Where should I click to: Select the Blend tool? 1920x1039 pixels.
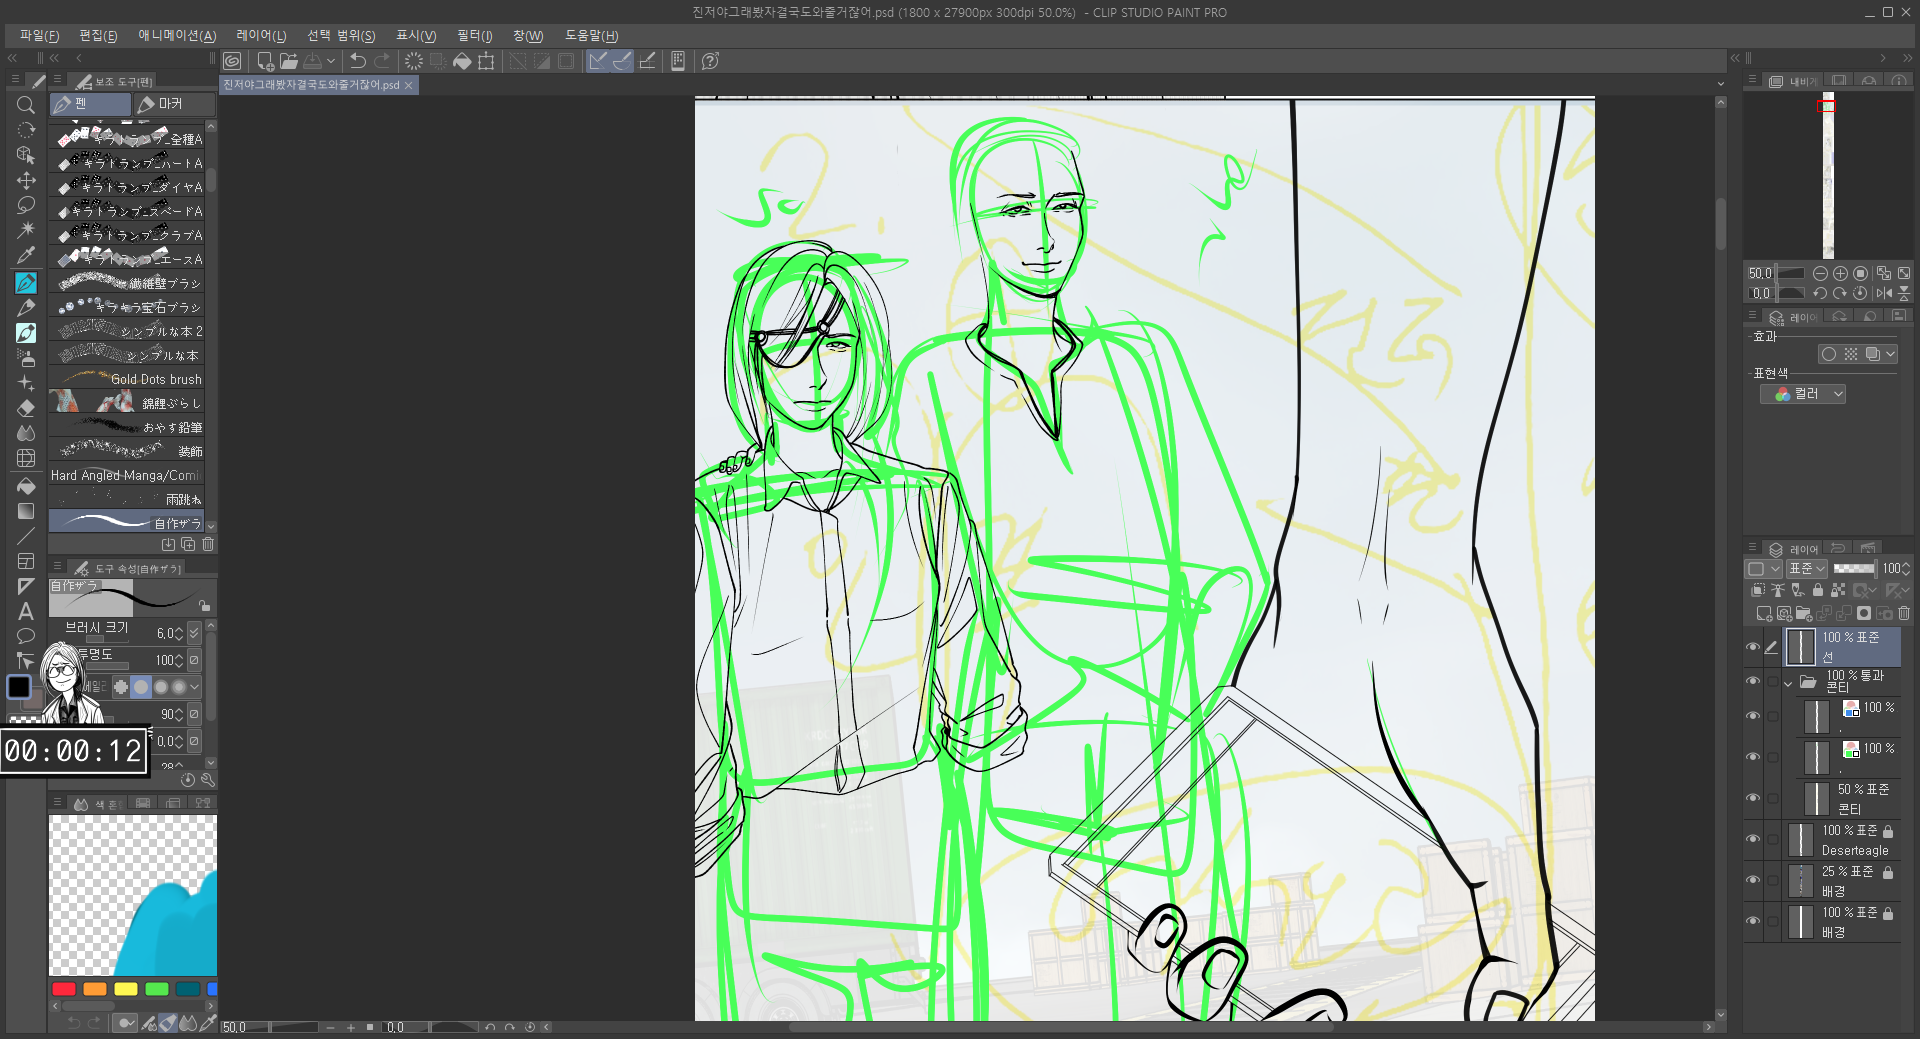[26, 433]
